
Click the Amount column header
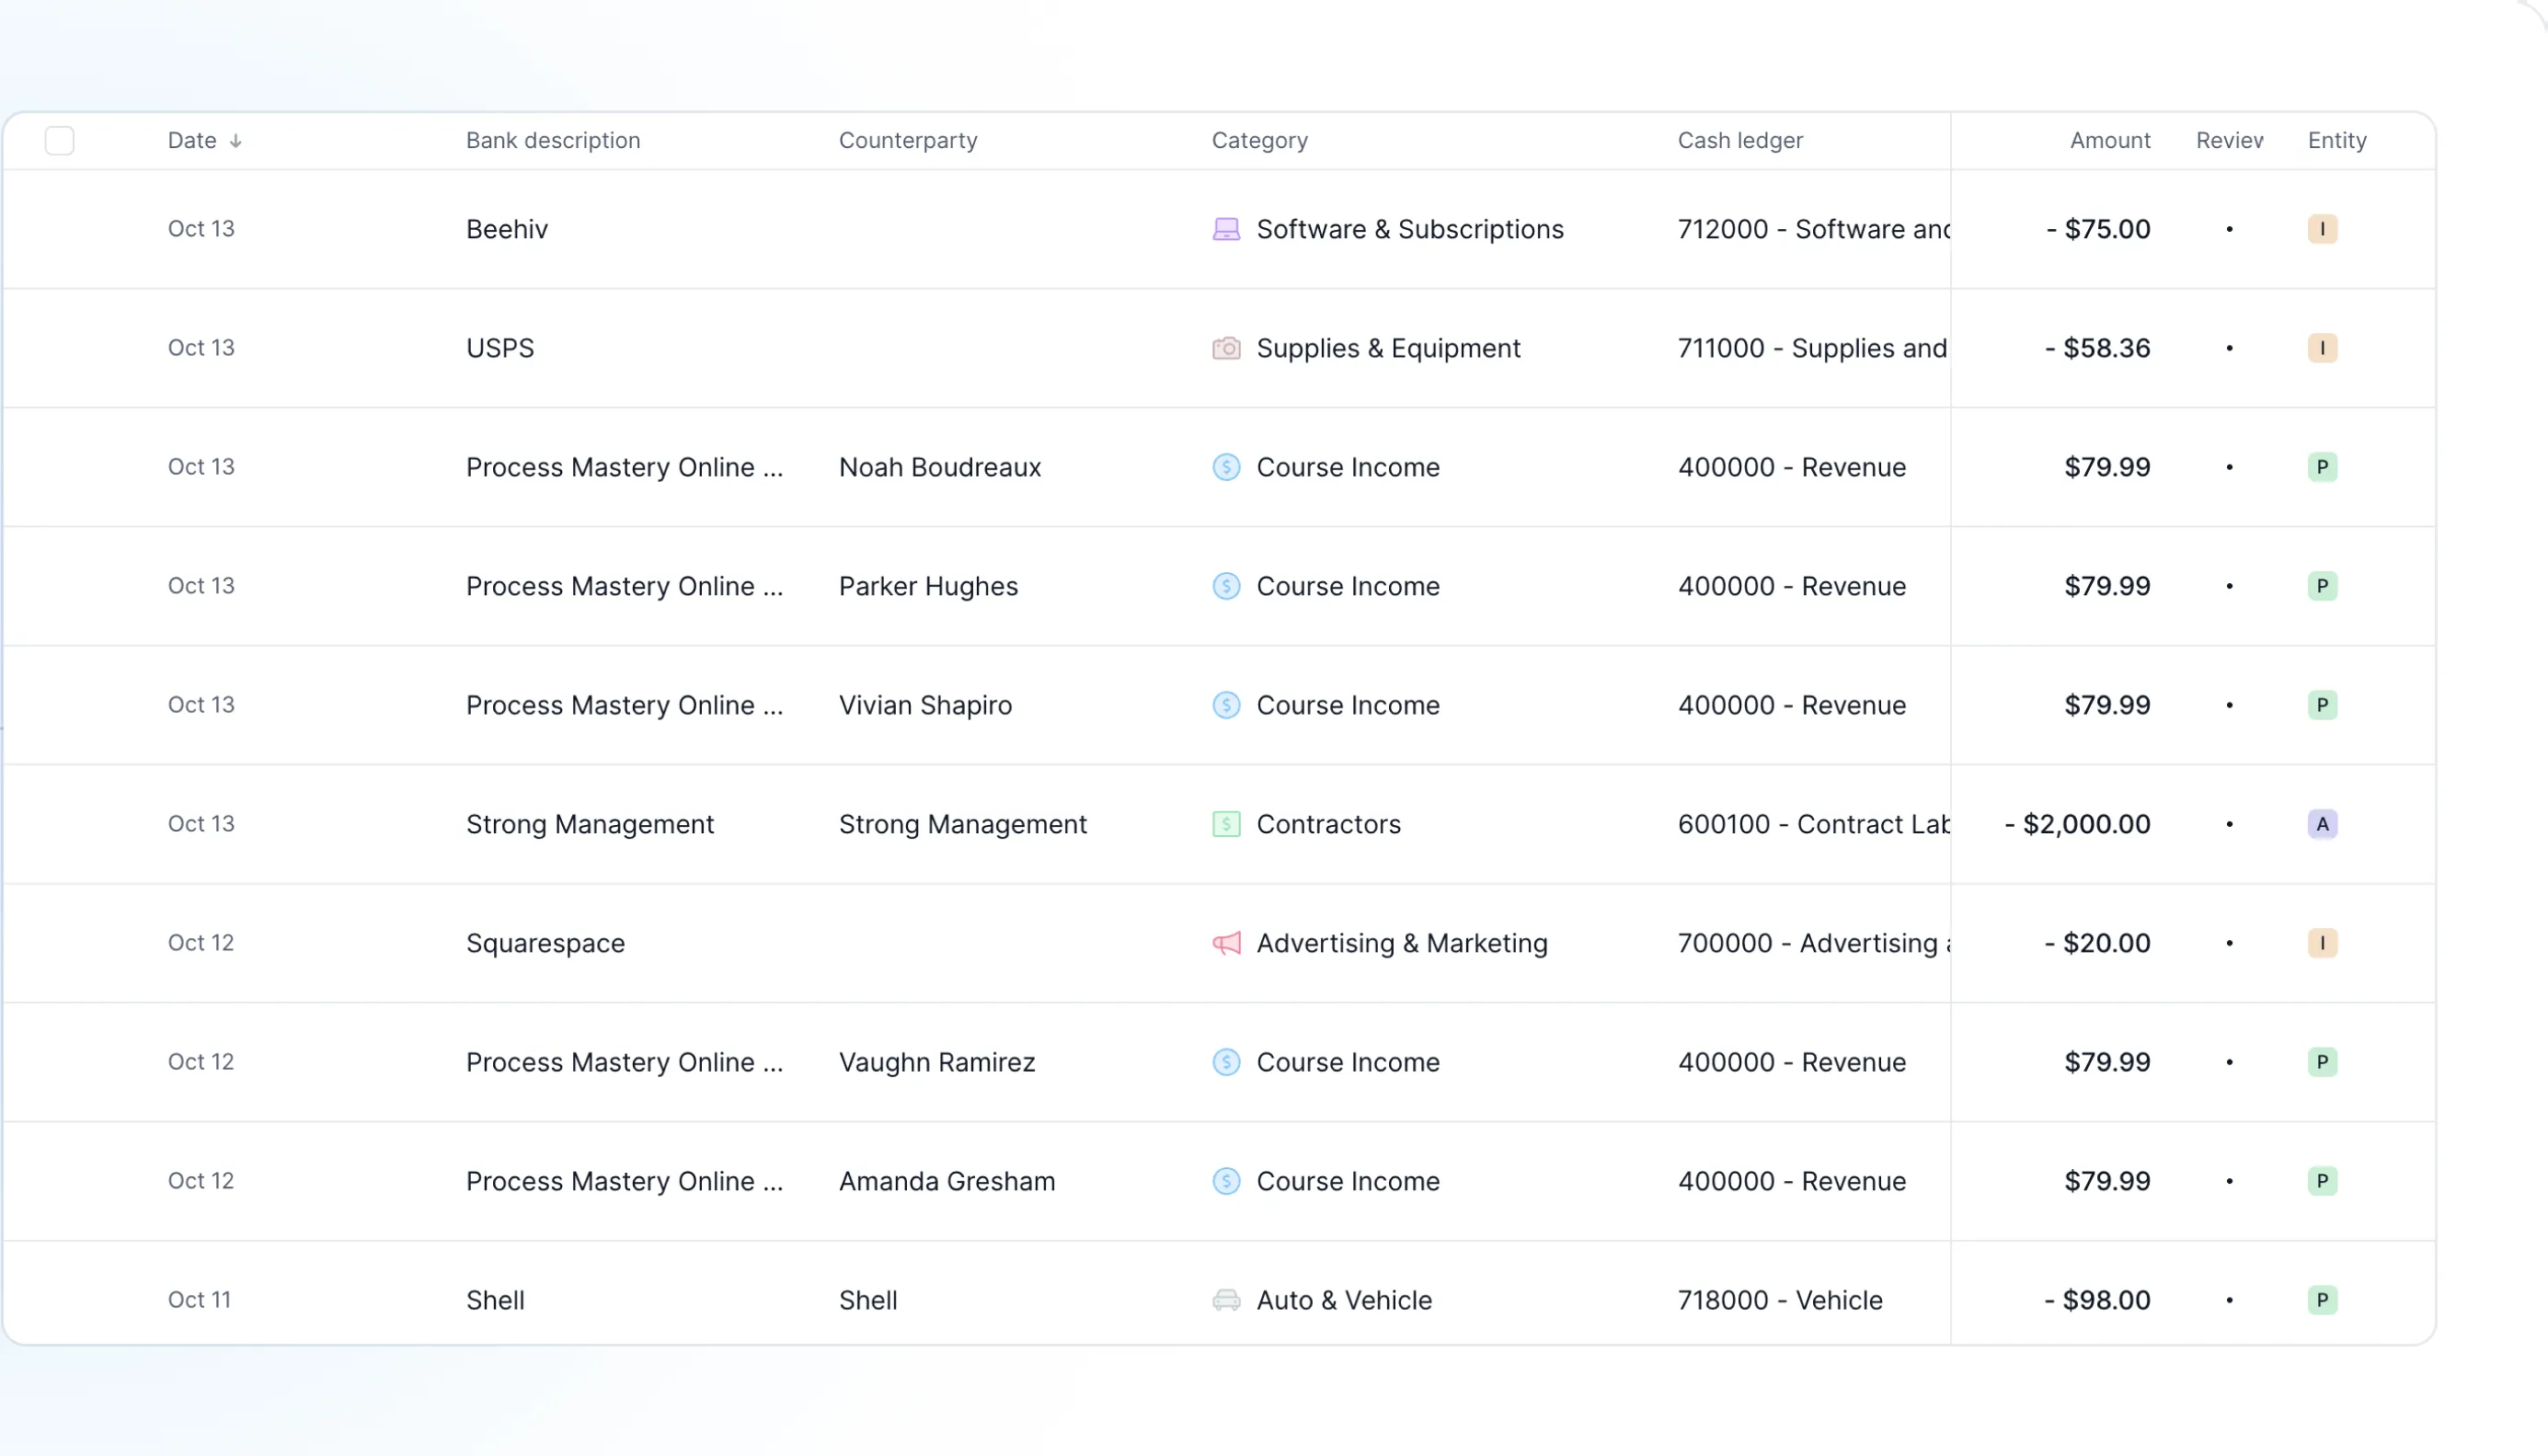(x=2110, y=141)
